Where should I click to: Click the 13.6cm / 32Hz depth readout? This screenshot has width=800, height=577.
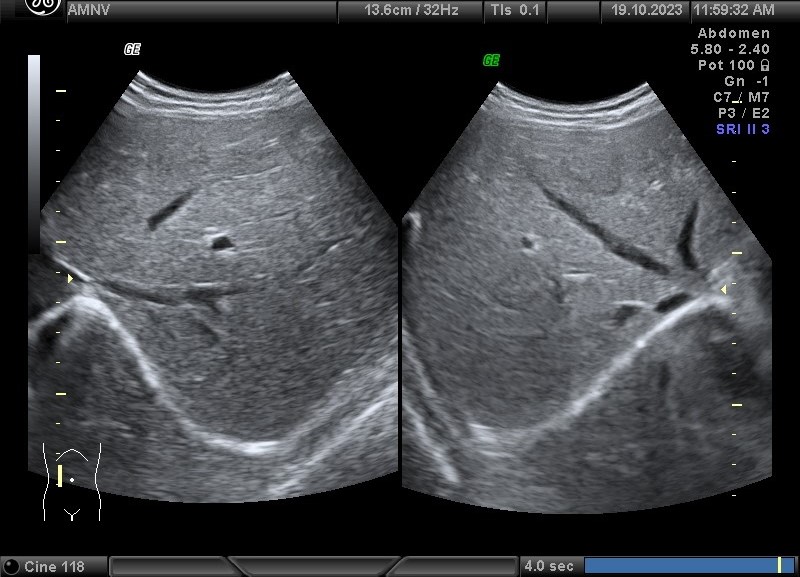pyautogui.click(x=411, y=10)
